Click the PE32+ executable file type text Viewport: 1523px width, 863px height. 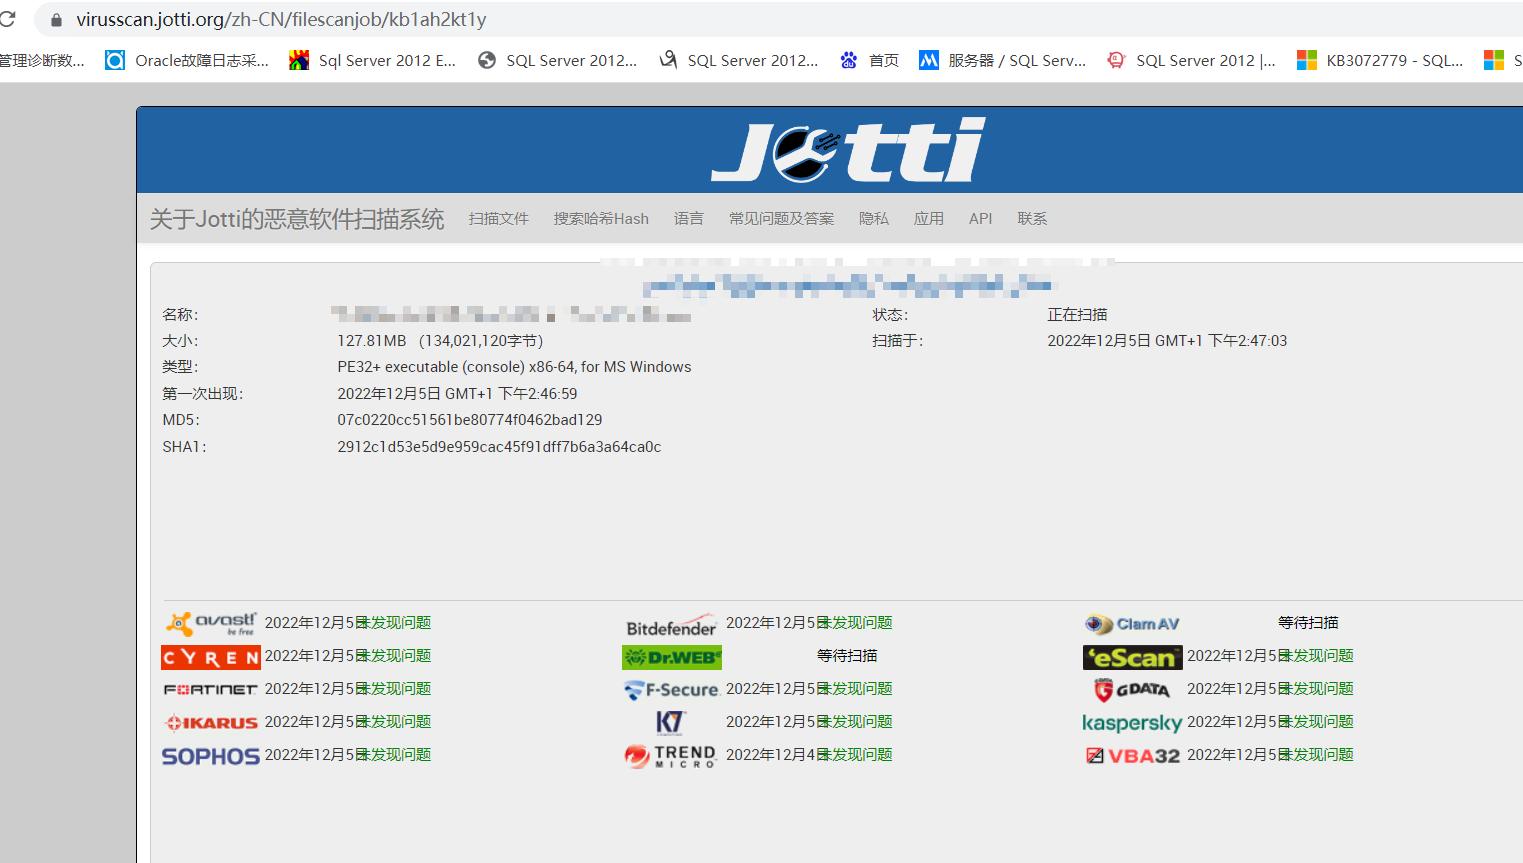point(514,367)
